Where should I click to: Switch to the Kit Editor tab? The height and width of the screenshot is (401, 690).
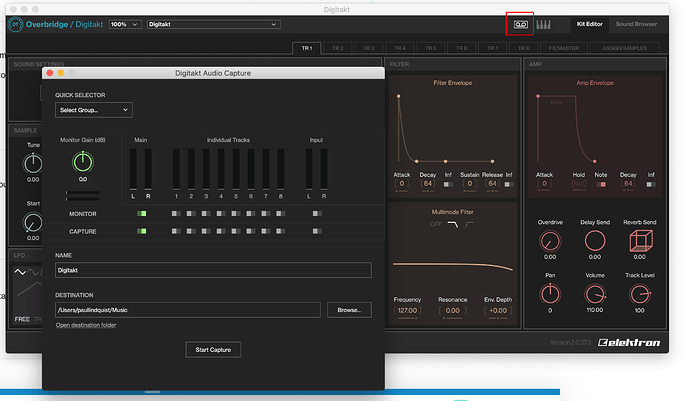(x=589, y=24)
